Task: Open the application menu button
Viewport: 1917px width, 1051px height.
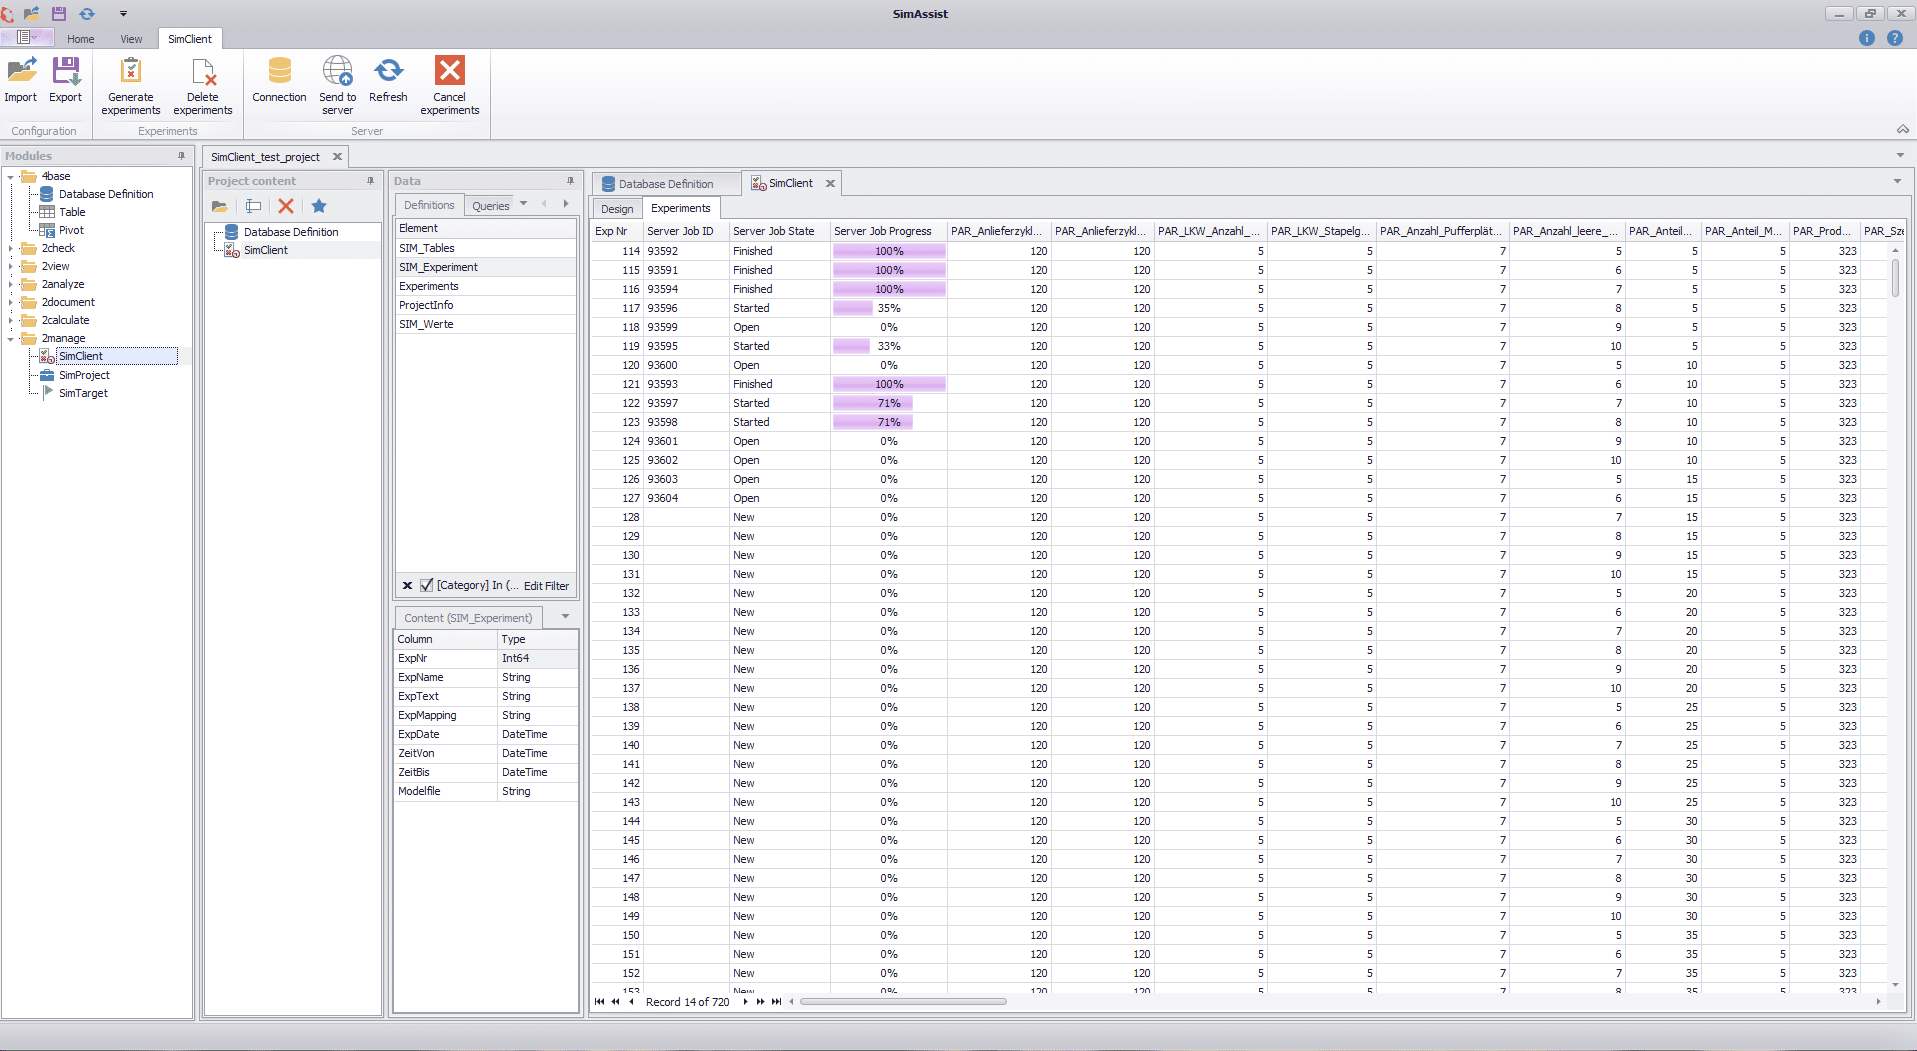Action: [27, 38]
